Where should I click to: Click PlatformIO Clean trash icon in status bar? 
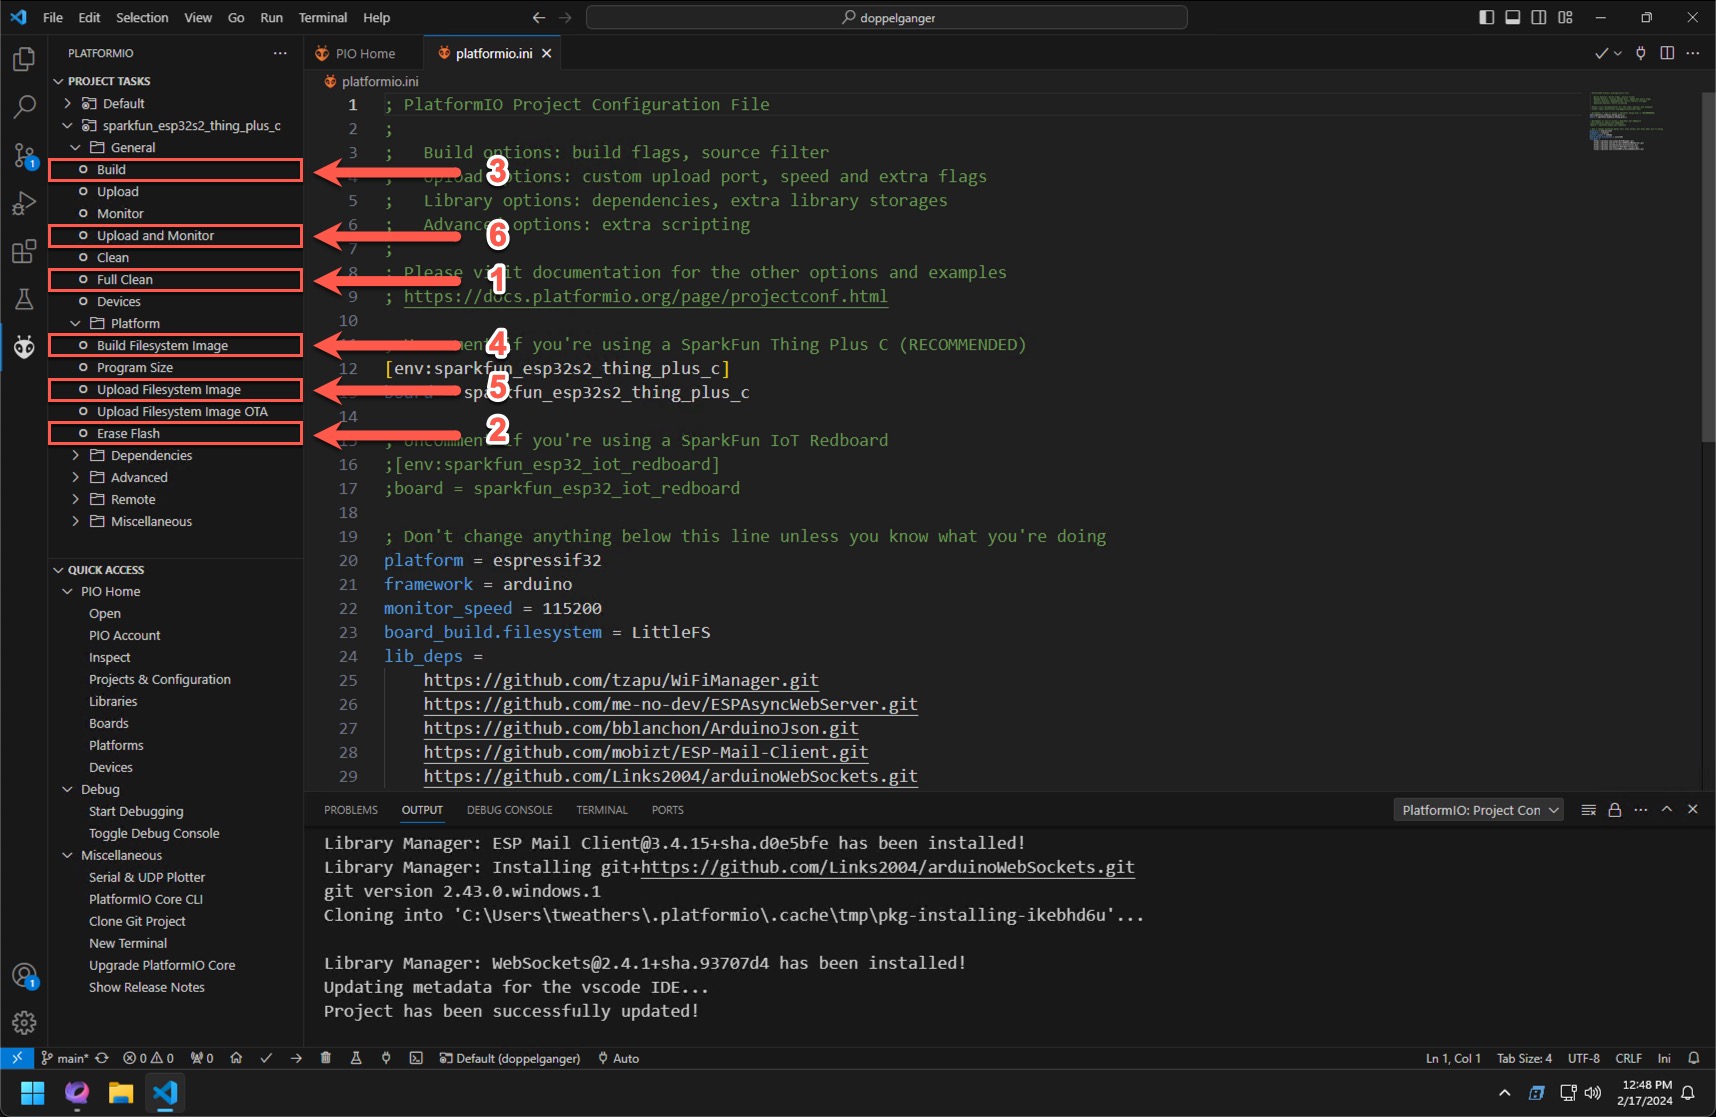(326, 1058)
